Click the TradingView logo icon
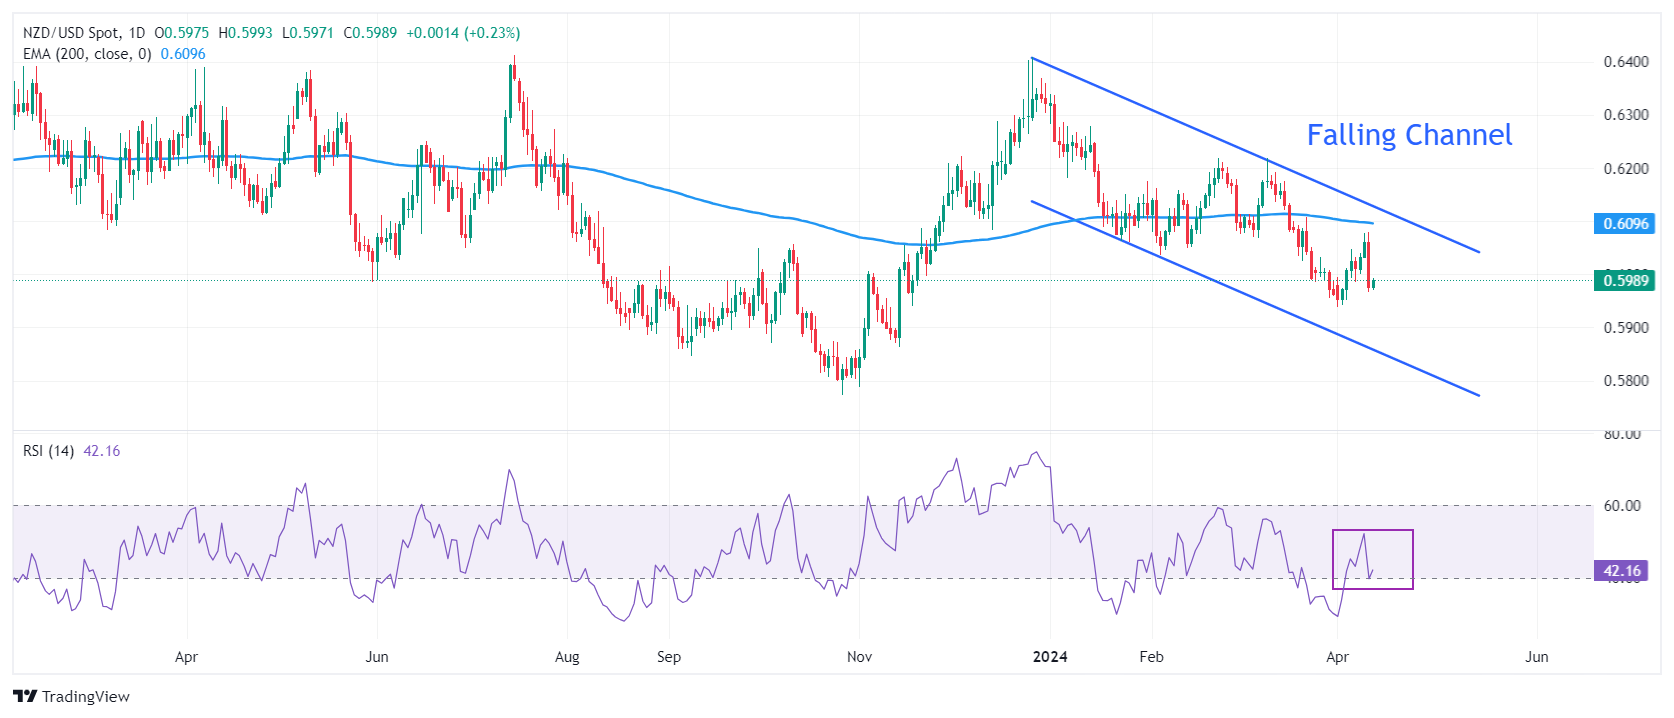Viewport: 1674px width, 718px height. pyautogui.click(x=25, y=696)
